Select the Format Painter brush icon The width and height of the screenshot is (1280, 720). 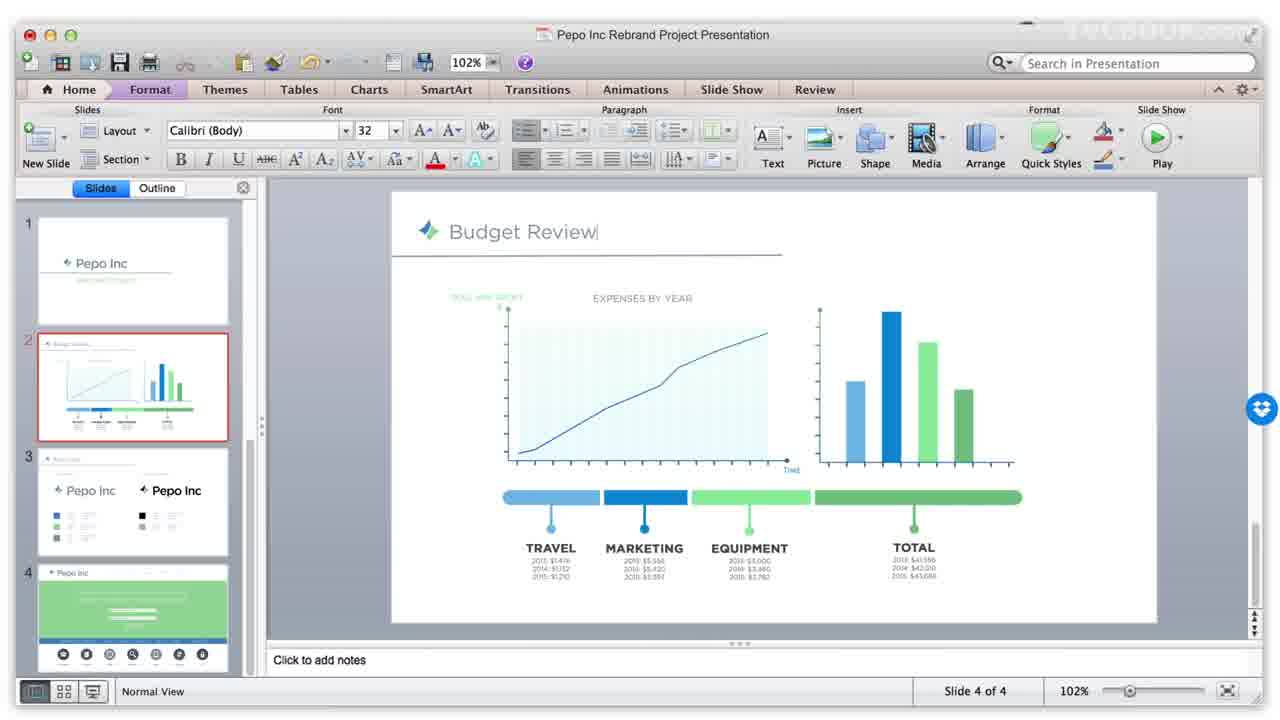point(274,62)
